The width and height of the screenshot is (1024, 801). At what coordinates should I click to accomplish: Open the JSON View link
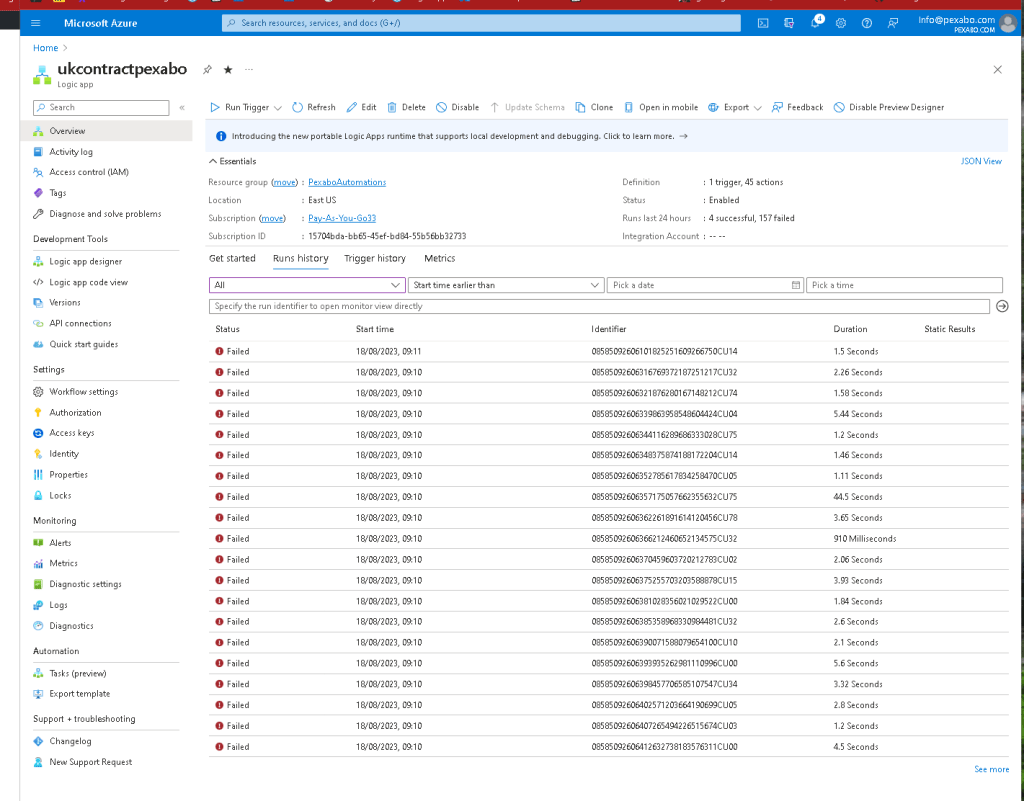coord(981,161)
